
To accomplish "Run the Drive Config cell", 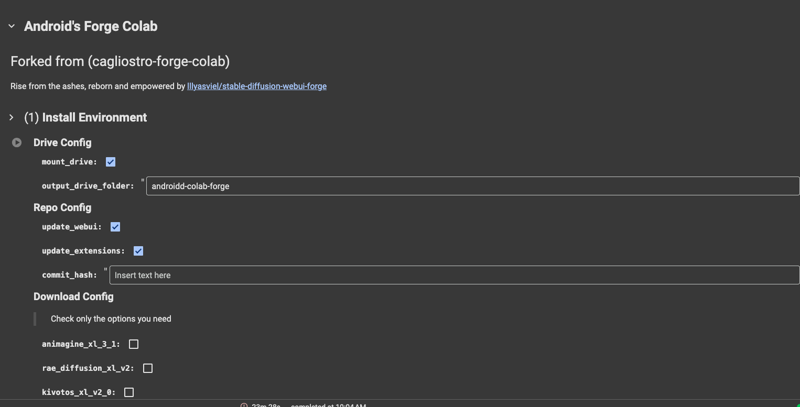I will point(17,142).
